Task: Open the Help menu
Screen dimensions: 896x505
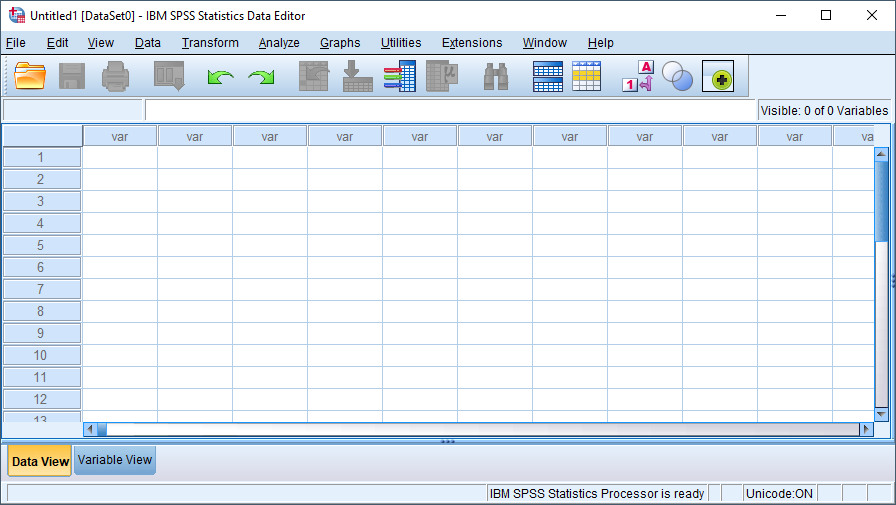Action: coord(601,43)
